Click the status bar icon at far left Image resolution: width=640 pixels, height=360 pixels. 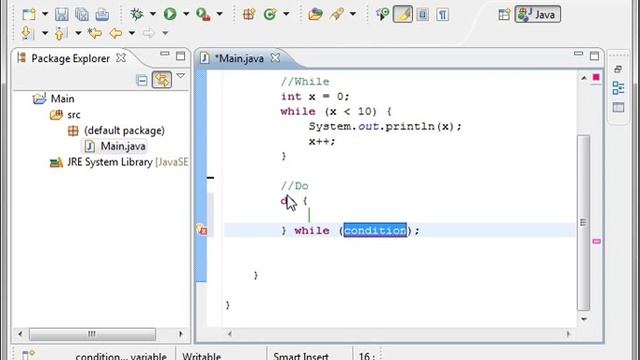tap(28, 355)
